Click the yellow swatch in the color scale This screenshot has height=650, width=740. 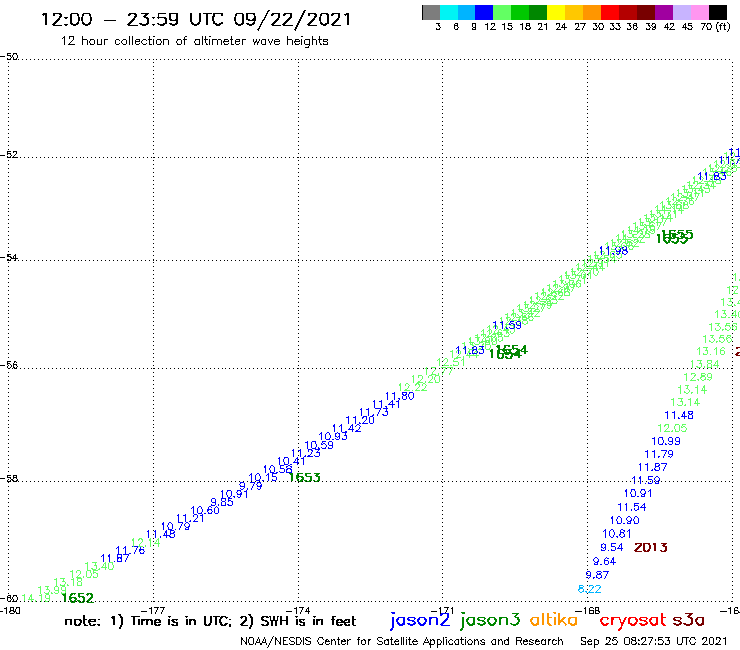[x=556, y=12]
